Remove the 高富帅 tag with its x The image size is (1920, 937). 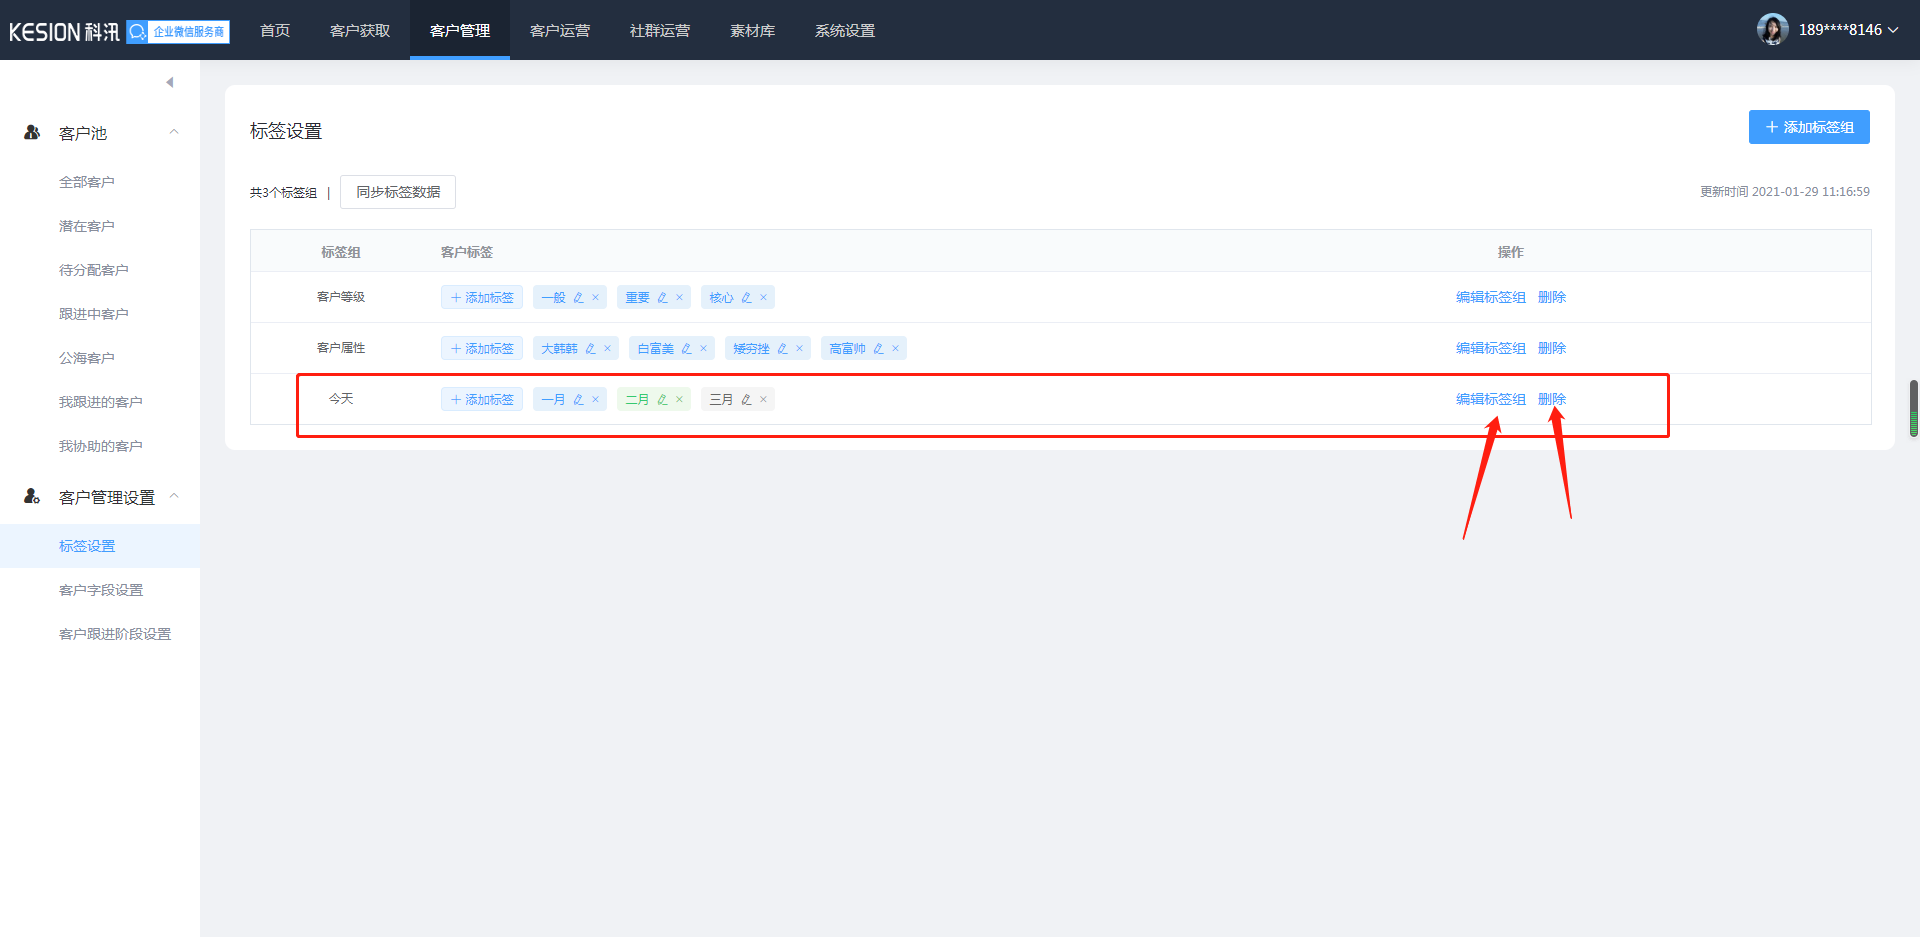895,349
